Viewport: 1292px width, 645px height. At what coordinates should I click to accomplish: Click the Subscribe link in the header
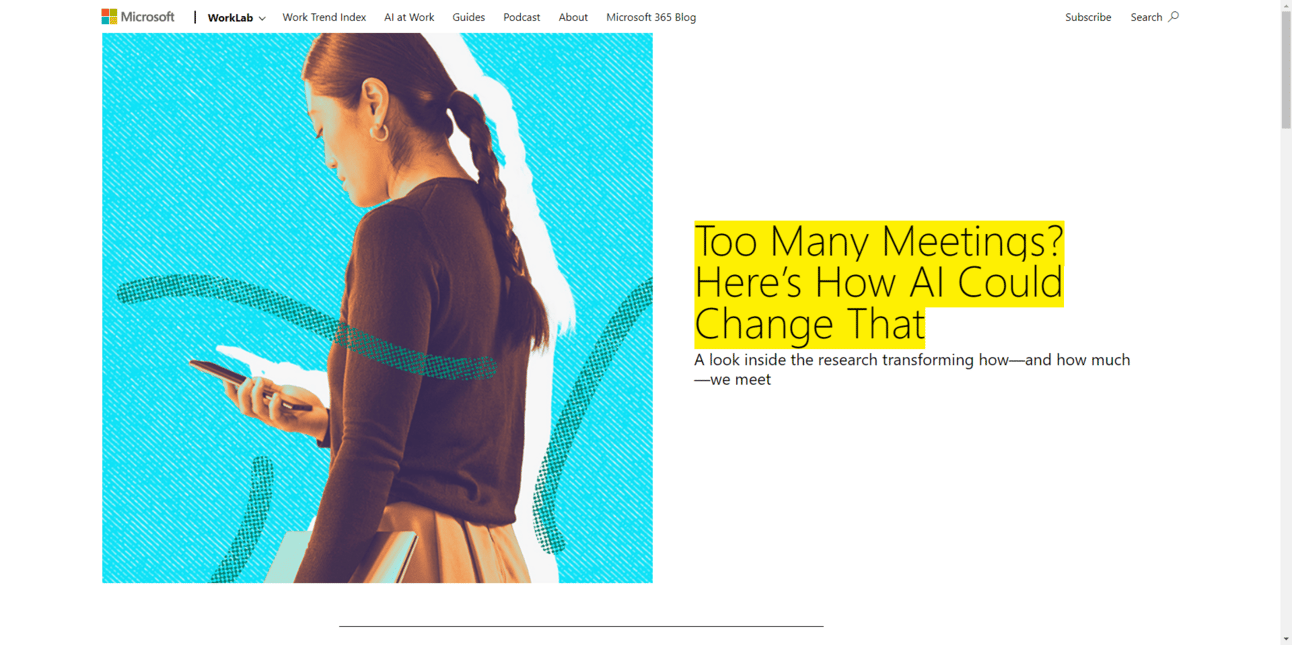click(1088, 17)
